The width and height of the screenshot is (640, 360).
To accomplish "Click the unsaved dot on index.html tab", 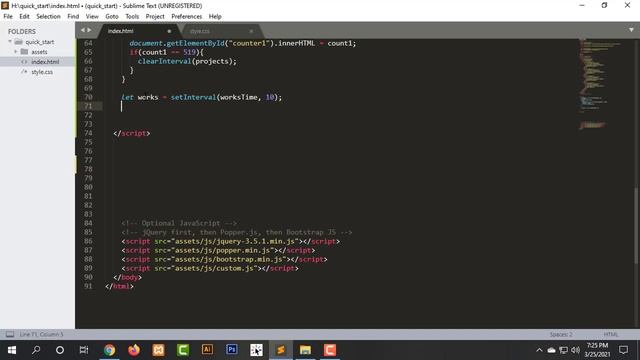I will click(169, 31).
